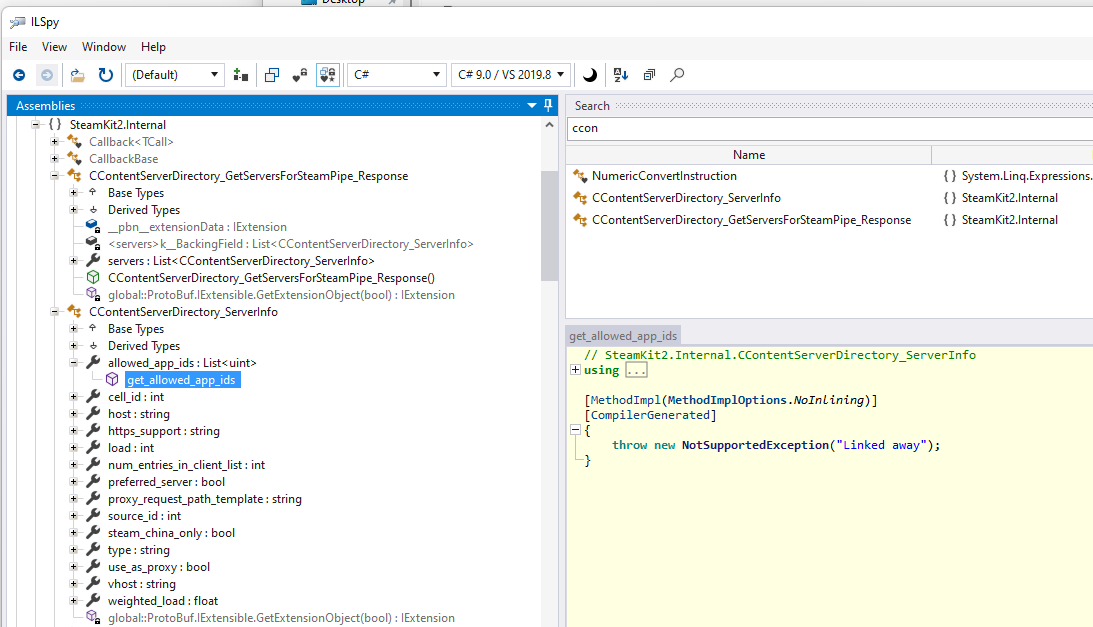Open the View menu

point(54,46)
